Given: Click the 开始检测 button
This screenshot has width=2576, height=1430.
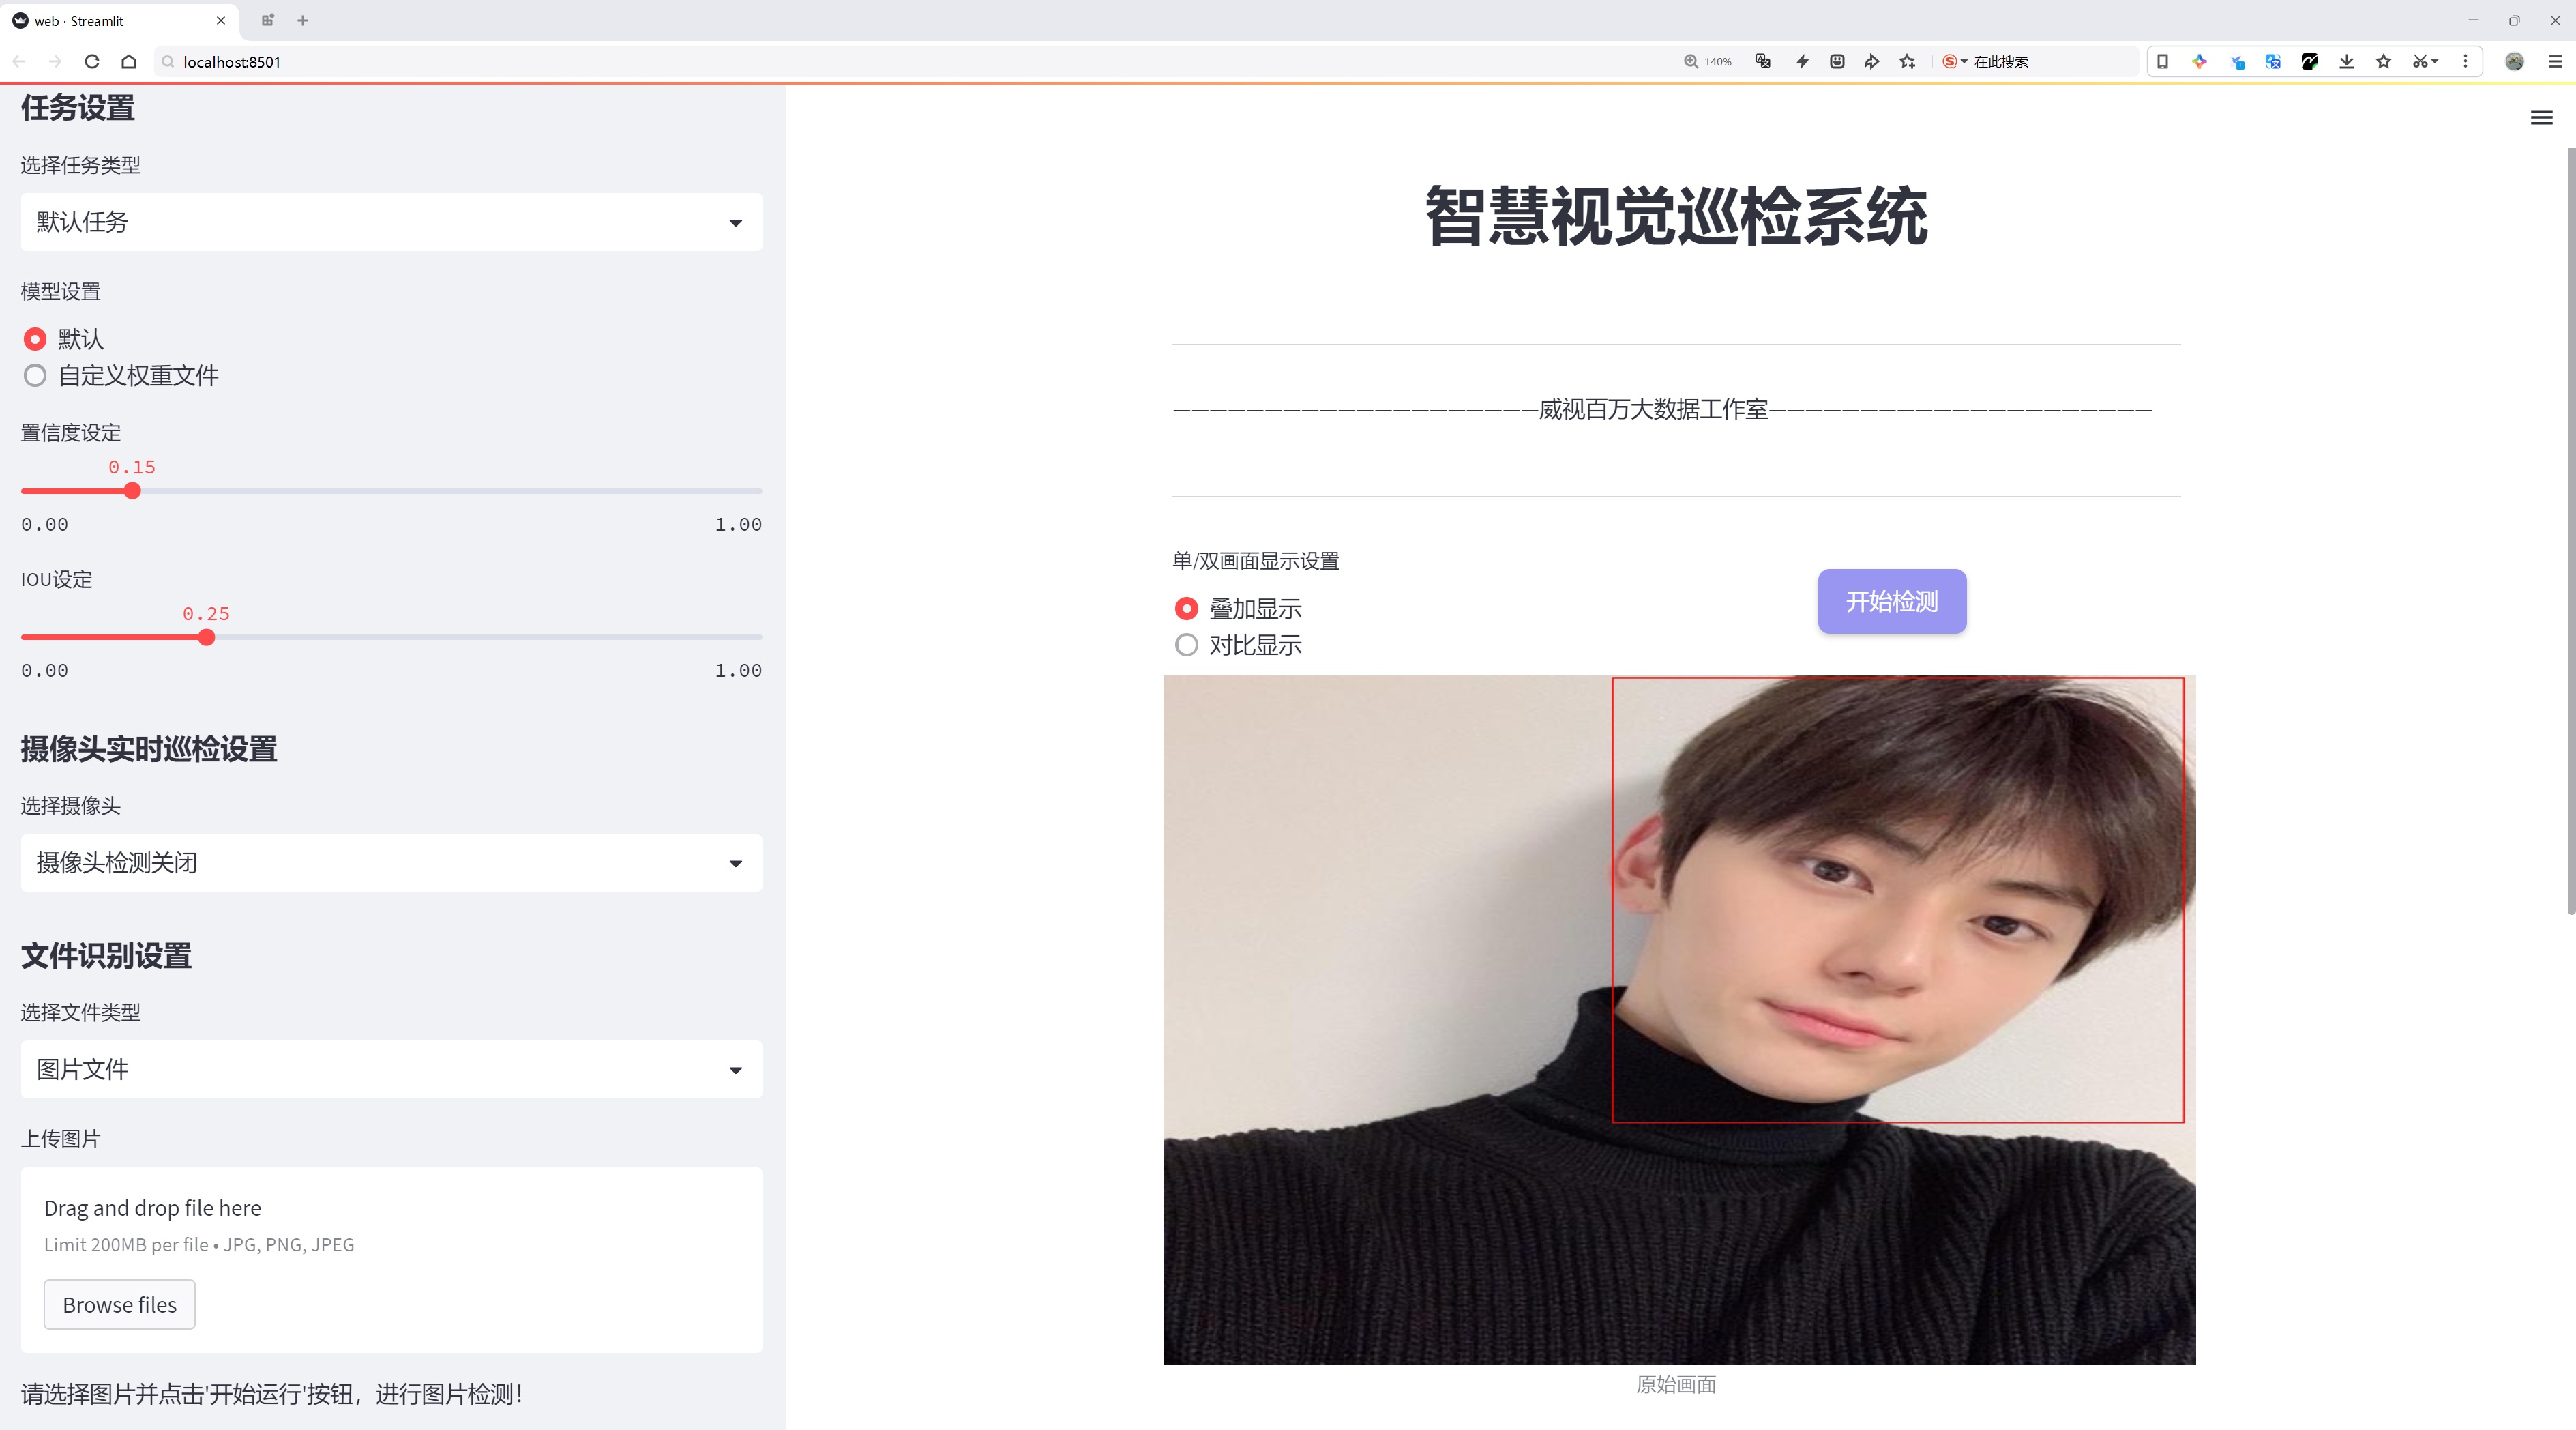Looking at the screenshot, I should click(x=1891, y=601).
